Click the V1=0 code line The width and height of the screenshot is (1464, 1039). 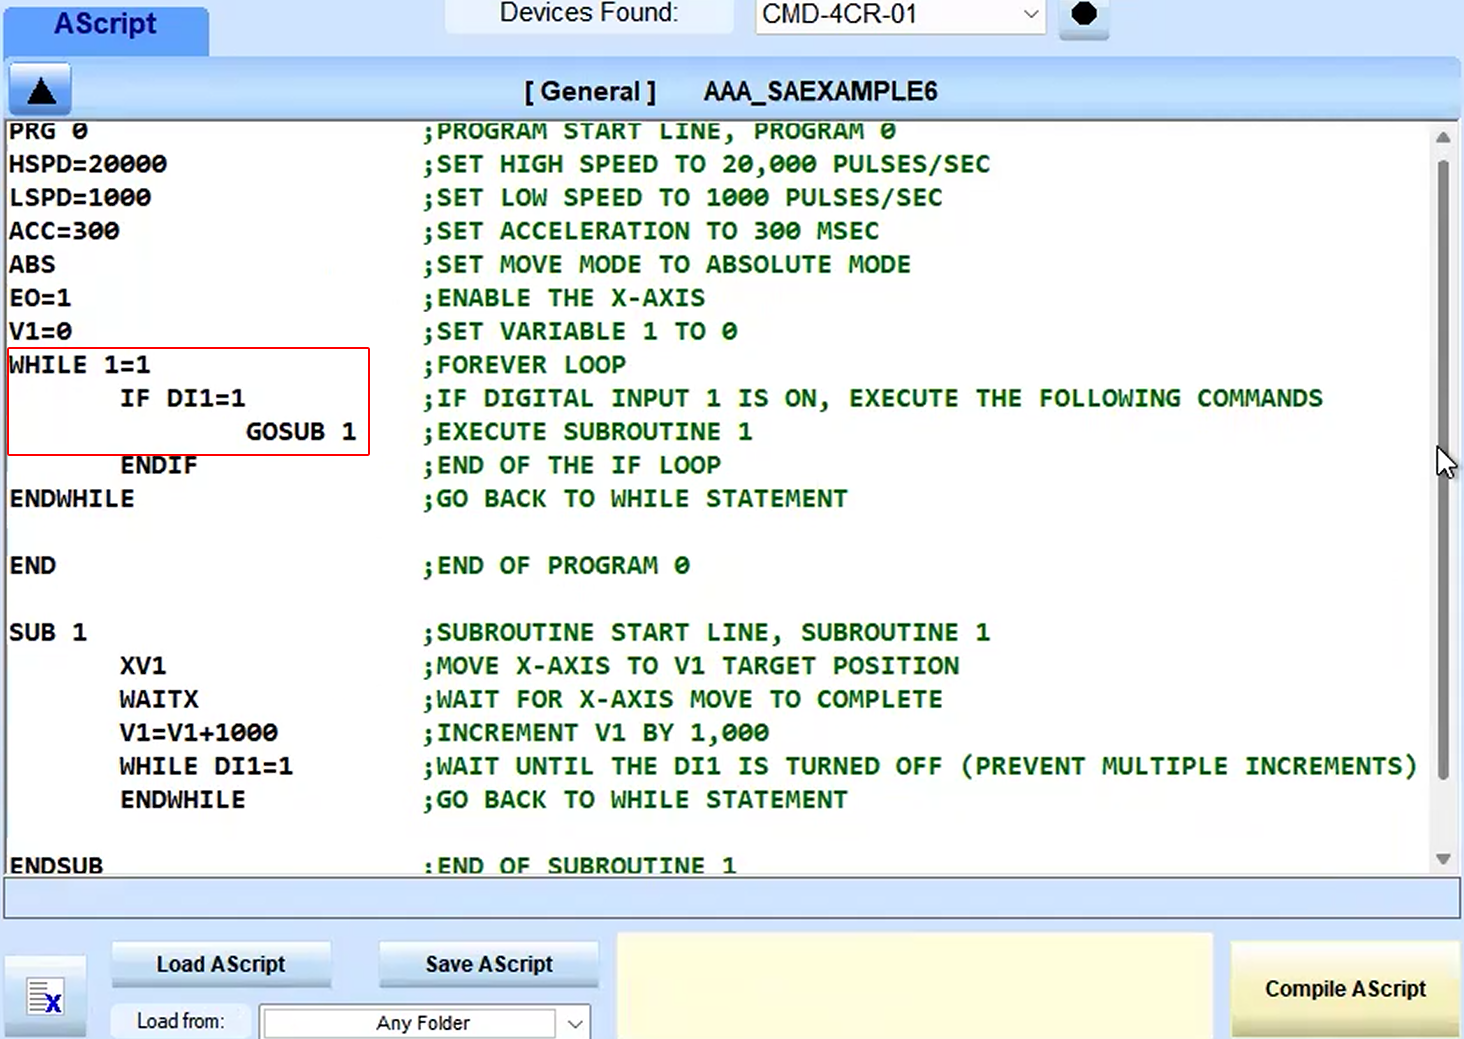click(40, 332)
